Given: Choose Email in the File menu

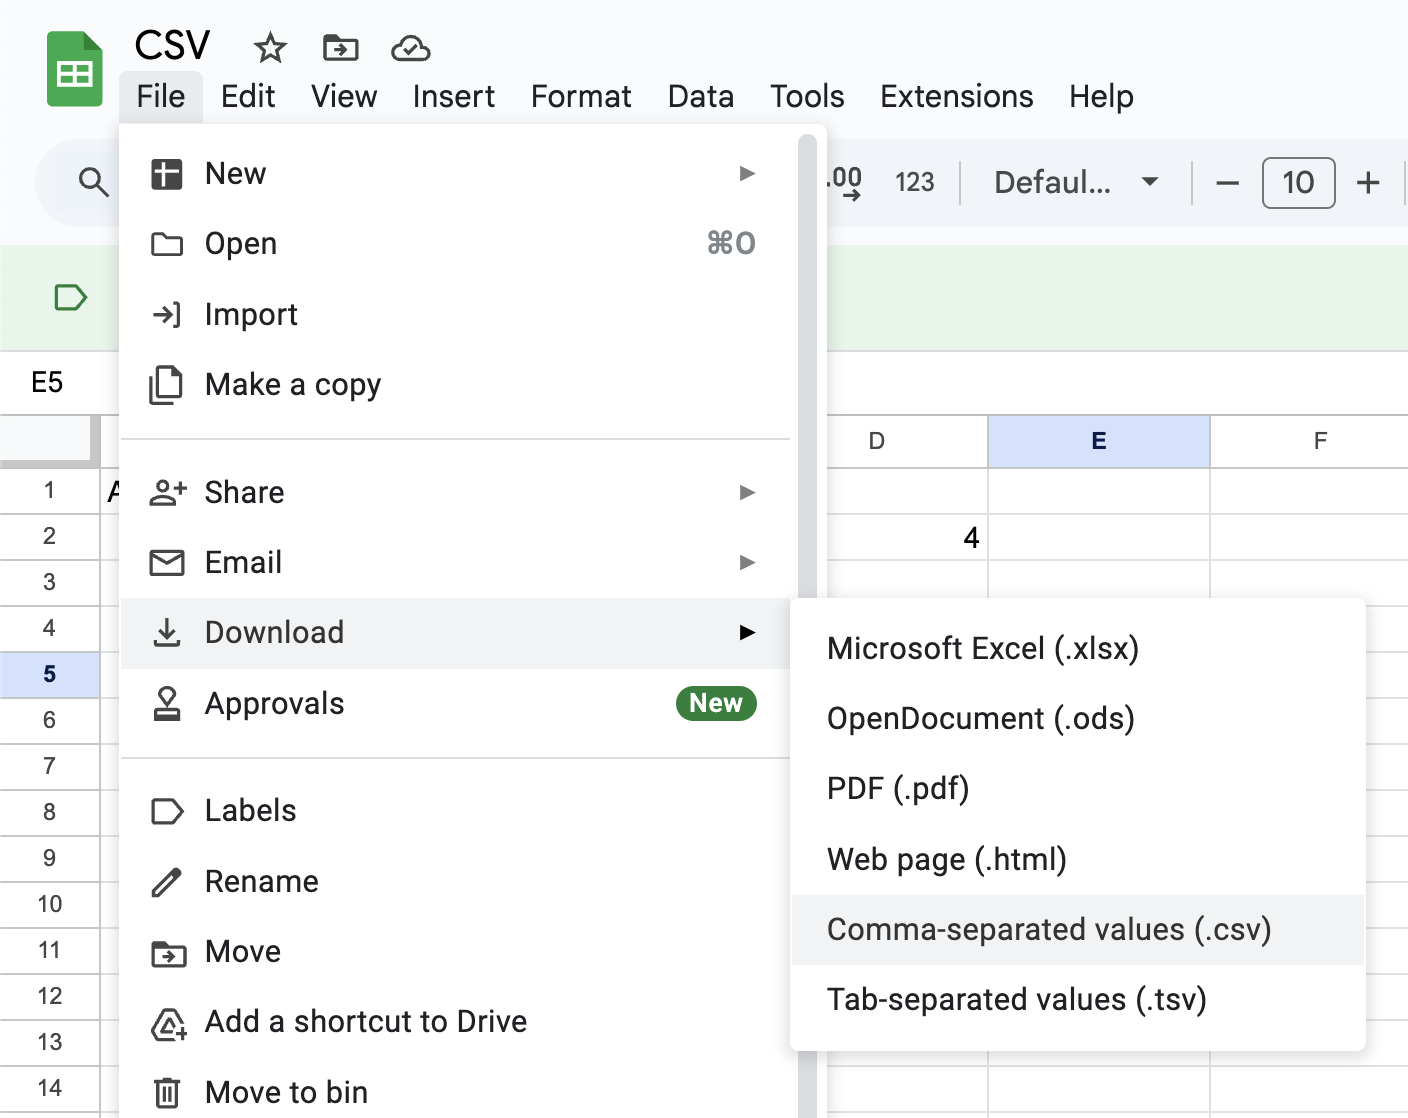Looking at the screenshot, I should (456, 563).
